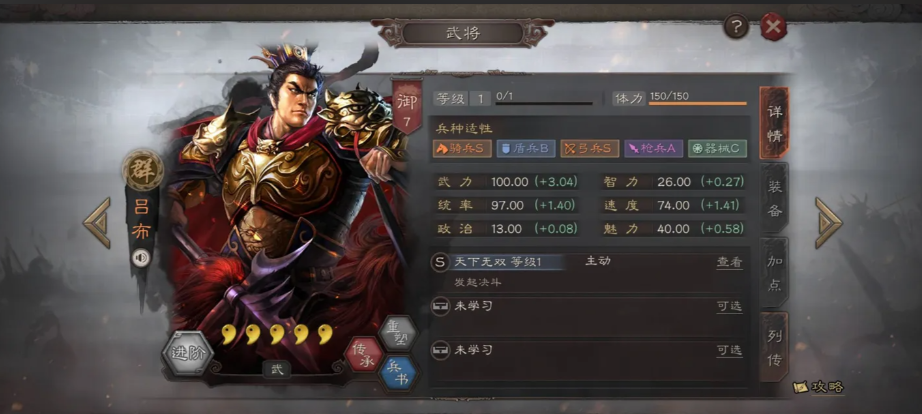Select the 弓兵S troop type badge

[590, 148]
